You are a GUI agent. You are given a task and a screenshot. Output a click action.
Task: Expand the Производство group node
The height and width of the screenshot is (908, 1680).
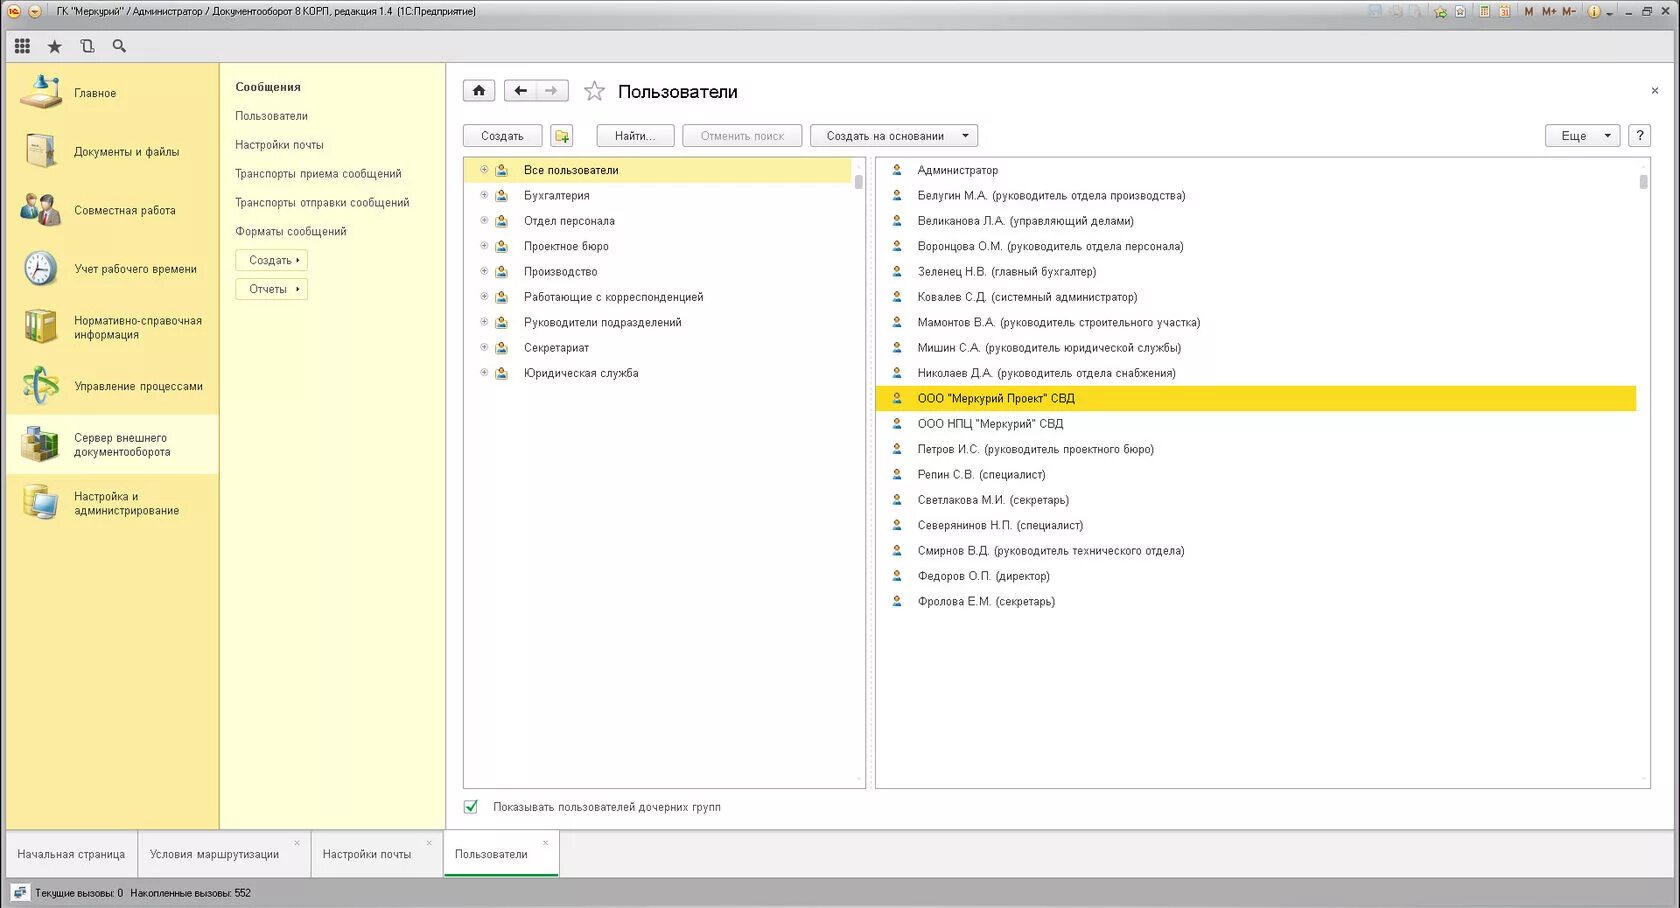coord(484,271)
